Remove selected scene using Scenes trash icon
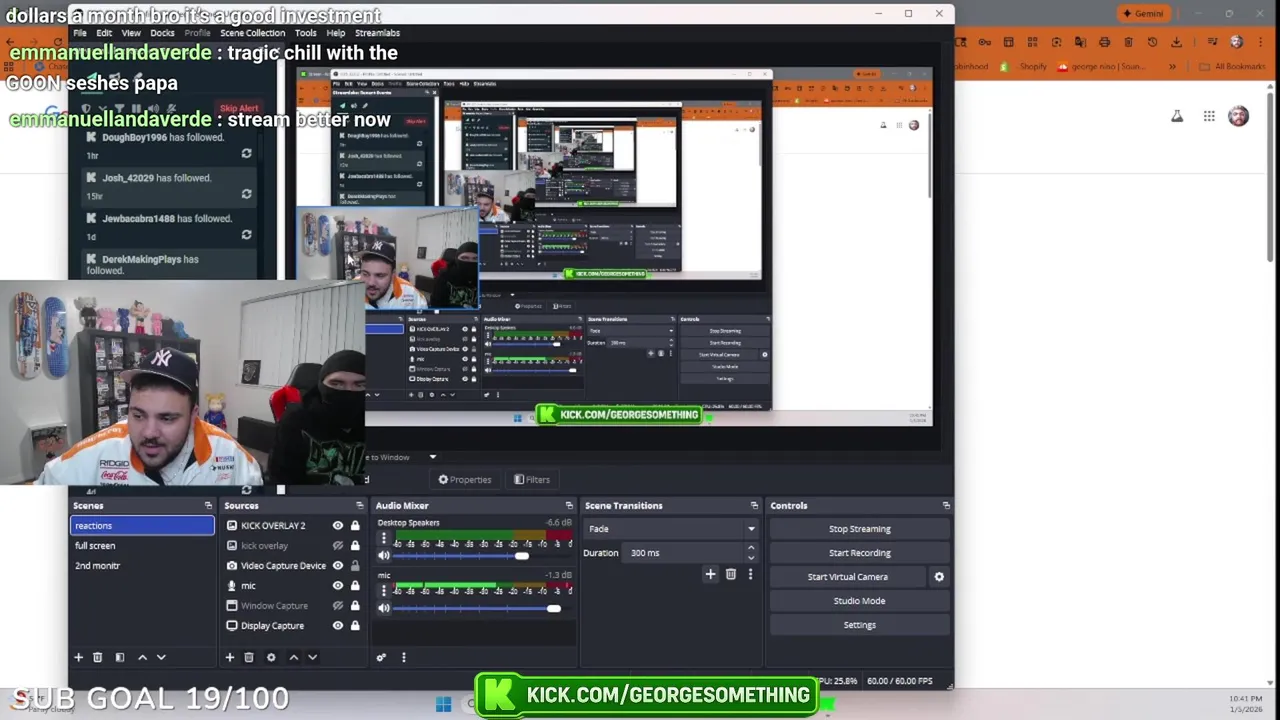This screenshot has height=720, width=1280. (x=97, y=657)
